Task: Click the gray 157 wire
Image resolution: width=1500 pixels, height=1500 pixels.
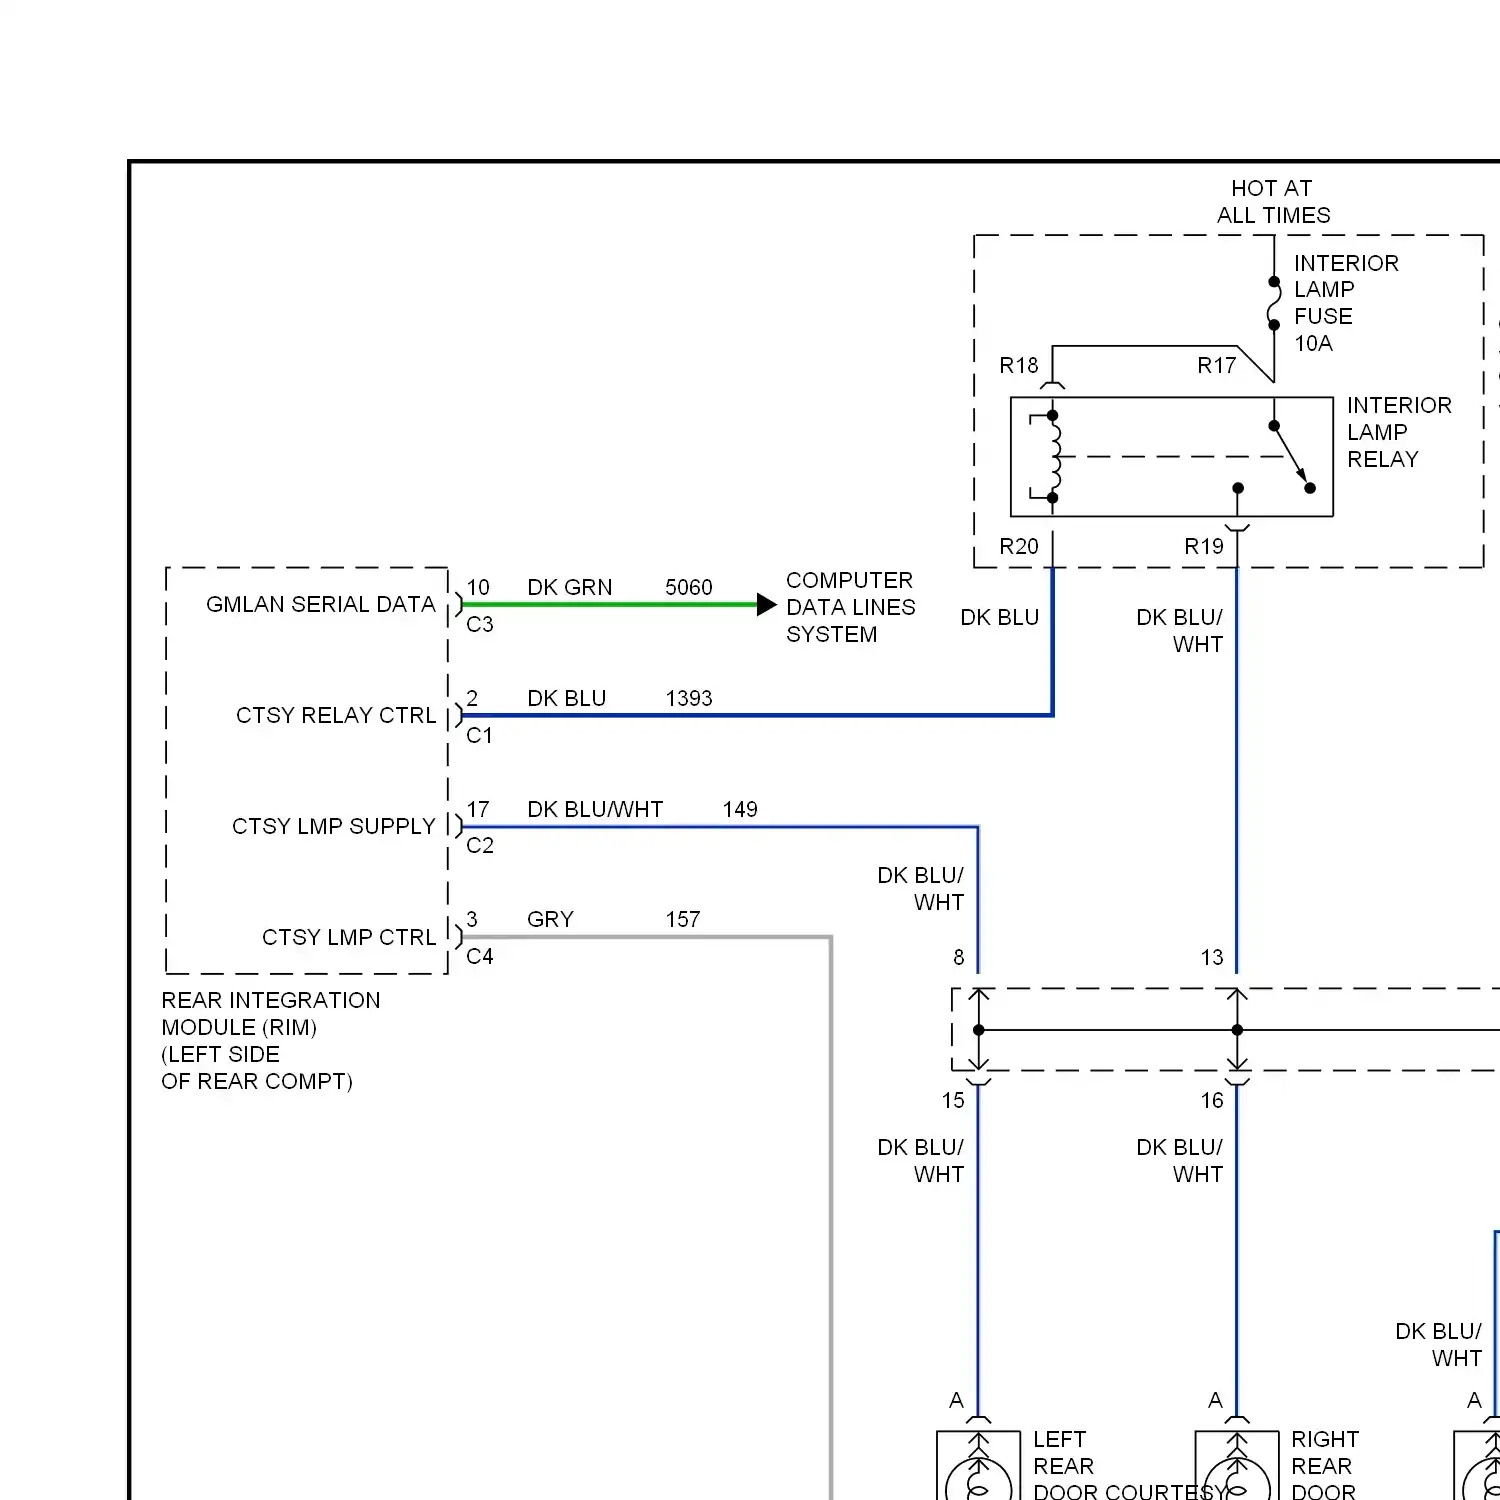Action: (831, 1200)
